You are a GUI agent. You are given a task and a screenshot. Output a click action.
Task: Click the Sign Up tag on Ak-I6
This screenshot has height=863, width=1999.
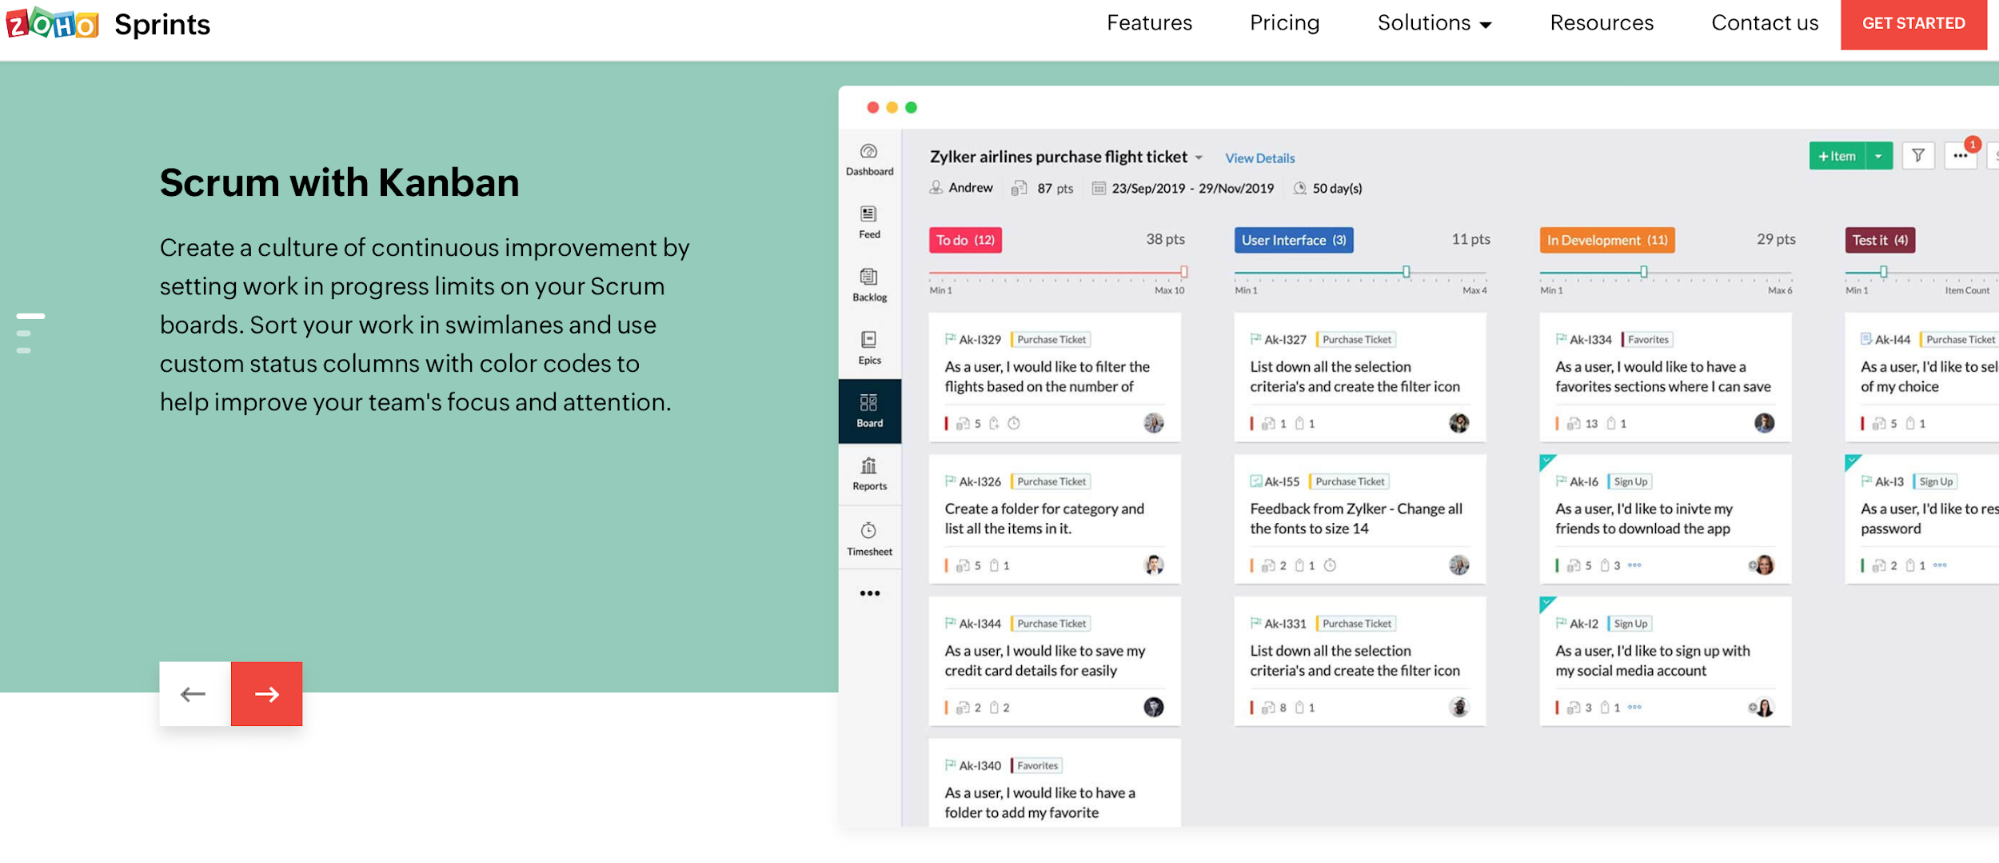tap(1630, 482)
